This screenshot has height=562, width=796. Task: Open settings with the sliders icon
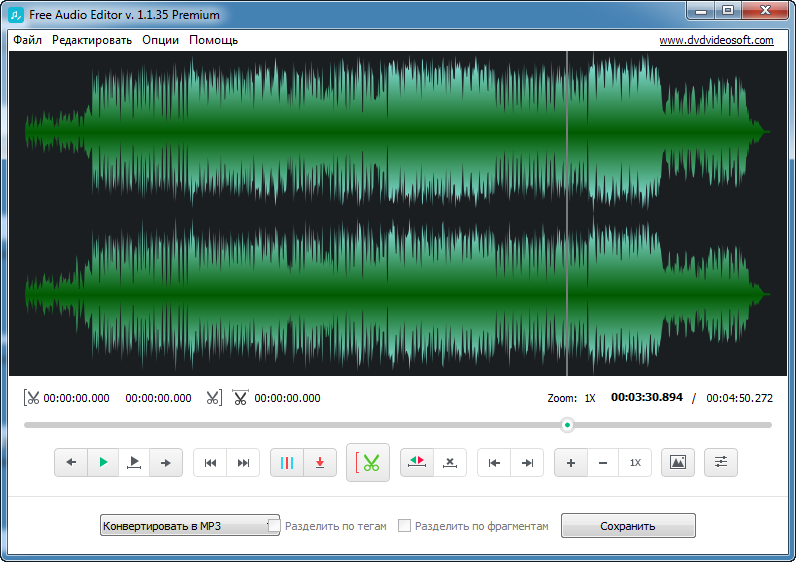click(721, 462)
